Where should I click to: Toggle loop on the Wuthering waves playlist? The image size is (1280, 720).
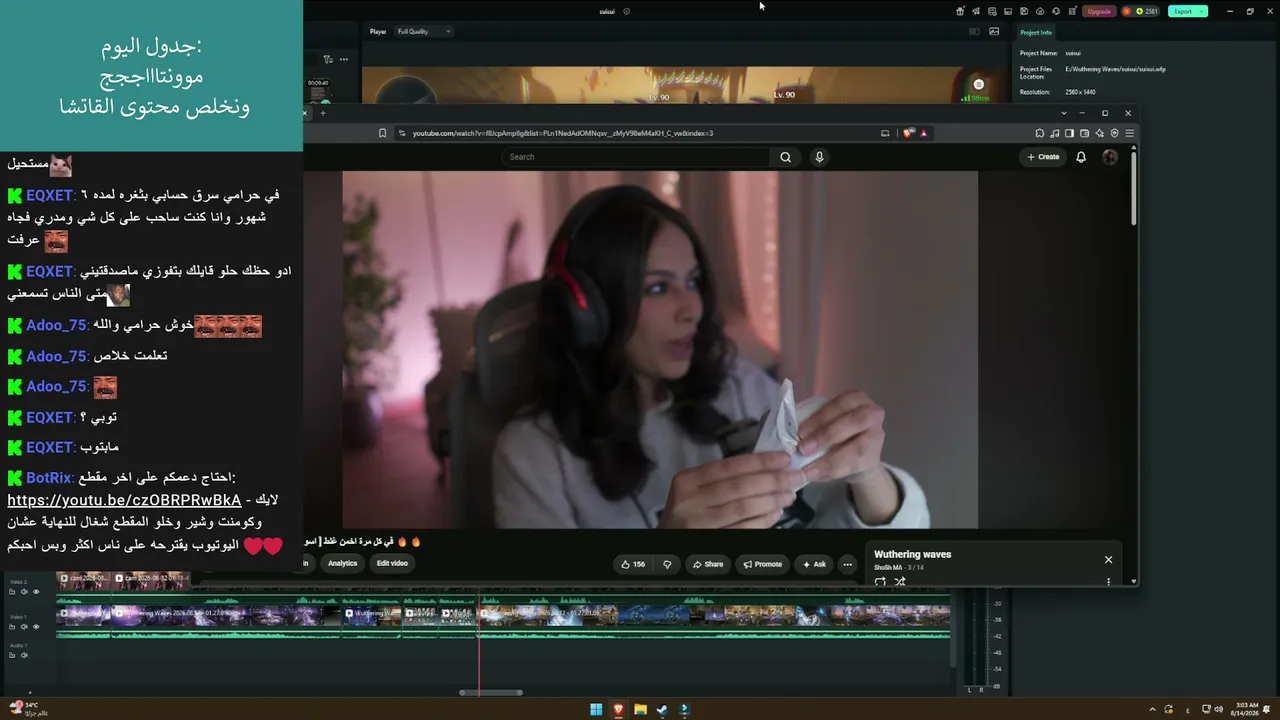point(880,581)
